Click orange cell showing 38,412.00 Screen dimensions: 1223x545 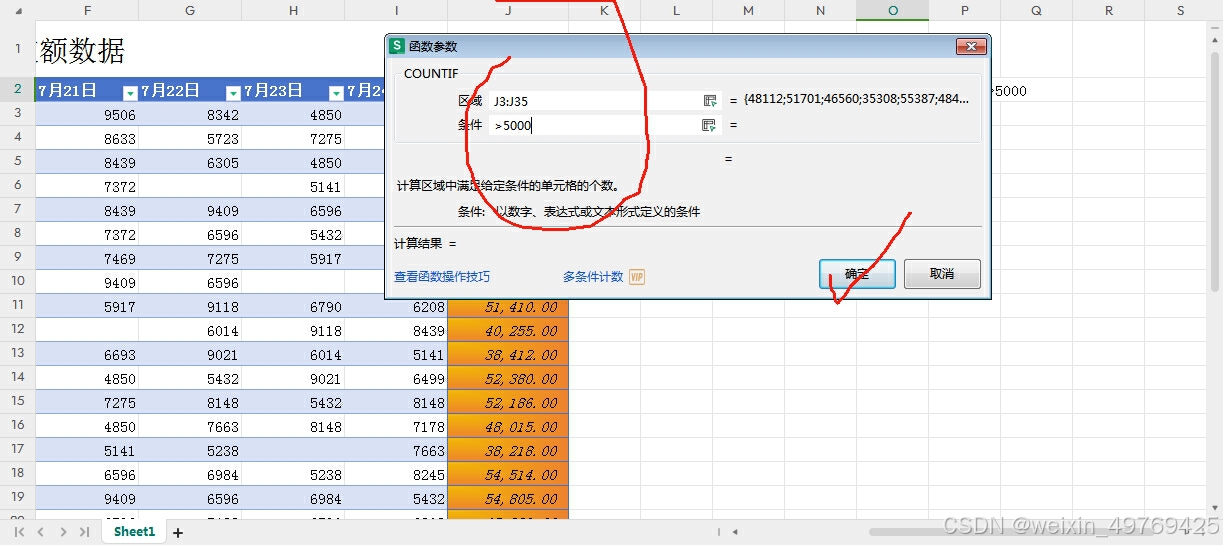coord(508,355)
